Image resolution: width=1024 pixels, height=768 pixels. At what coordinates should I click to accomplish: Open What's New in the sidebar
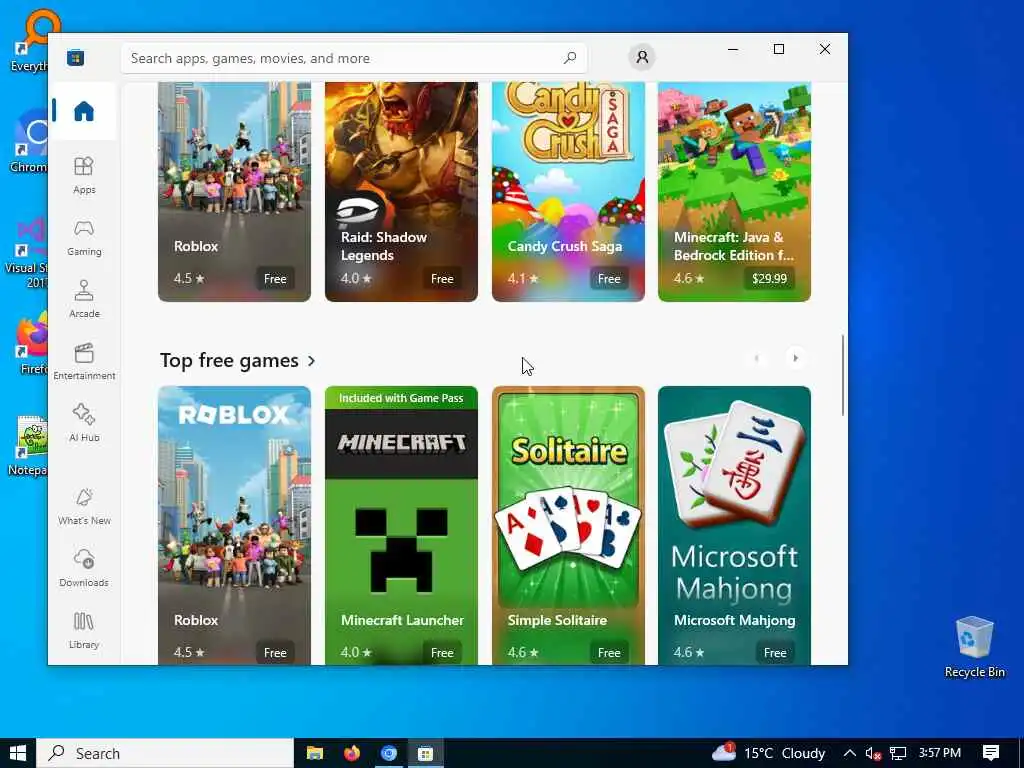(x=84, y=506)
